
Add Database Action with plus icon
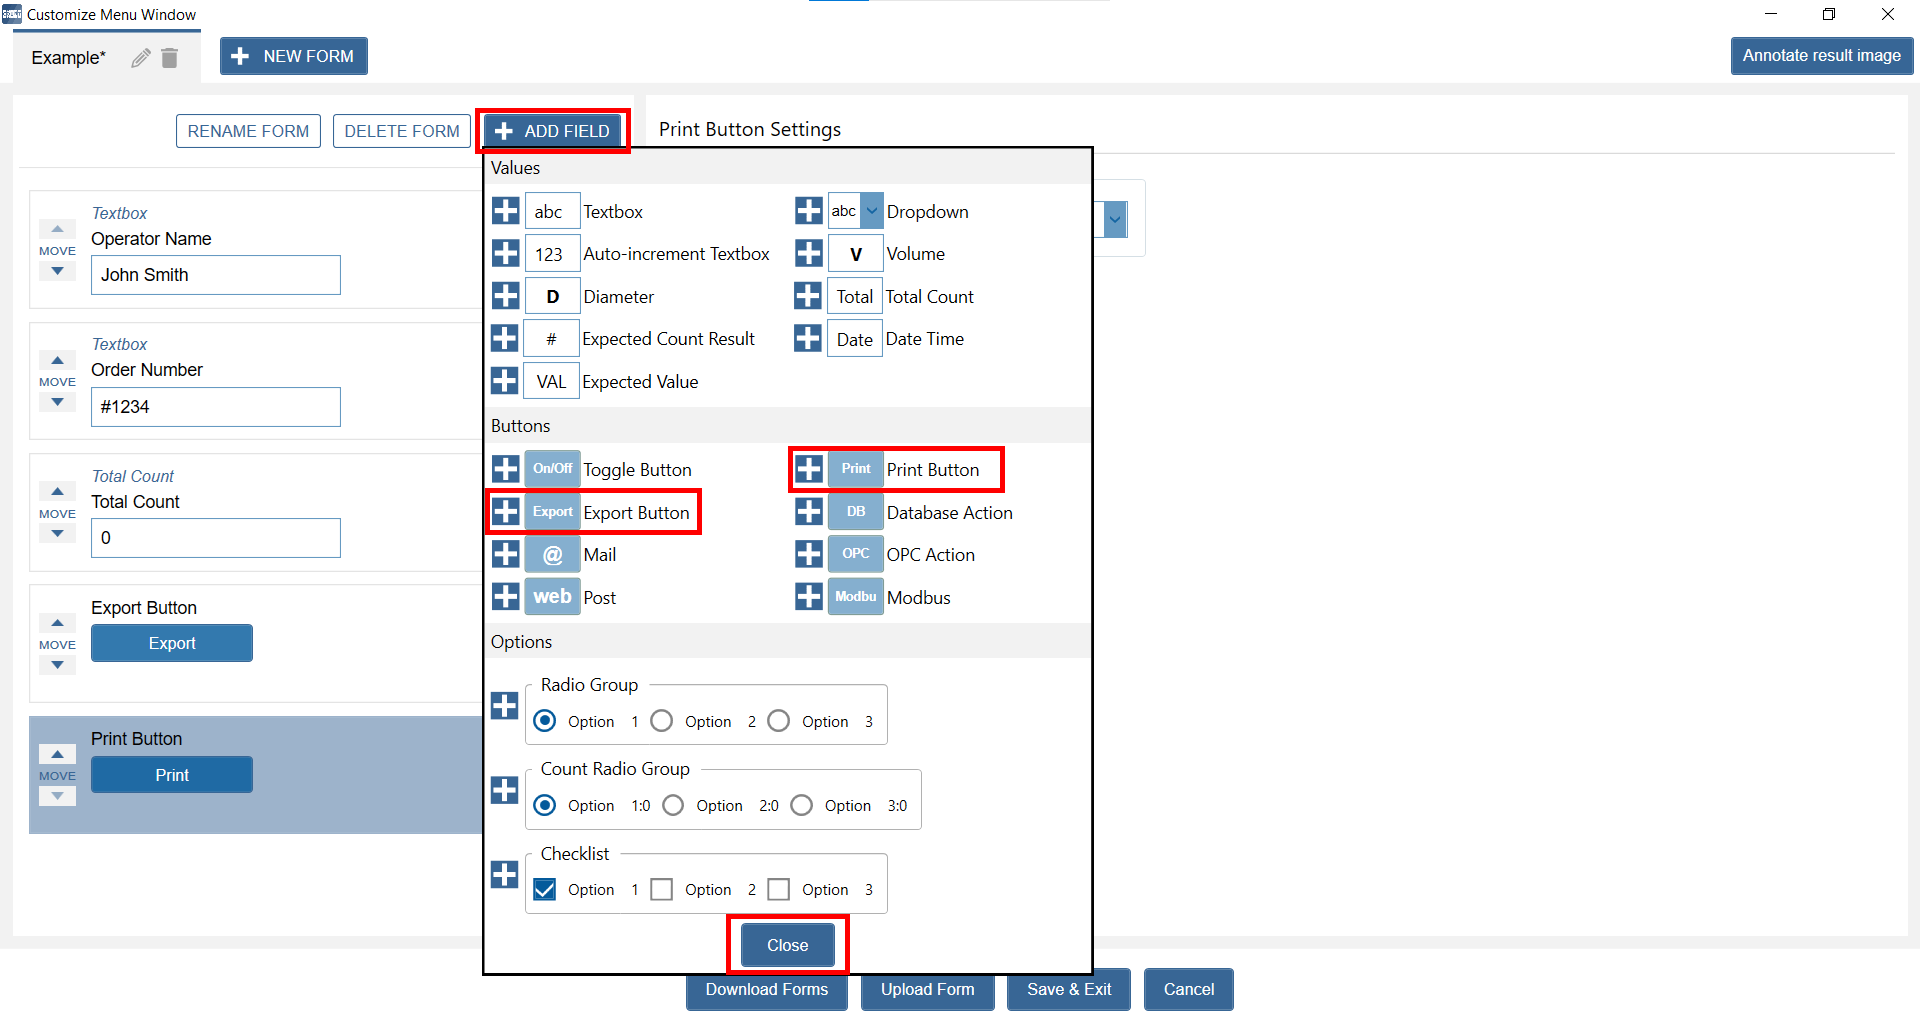pyautogui.click(x=808, y=512)
